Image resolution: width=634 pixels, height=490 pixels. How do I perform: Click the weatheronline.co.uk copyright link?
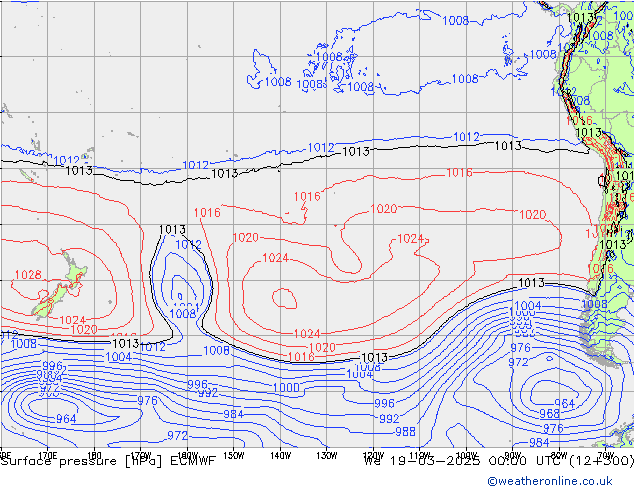(x=550, y=481)
